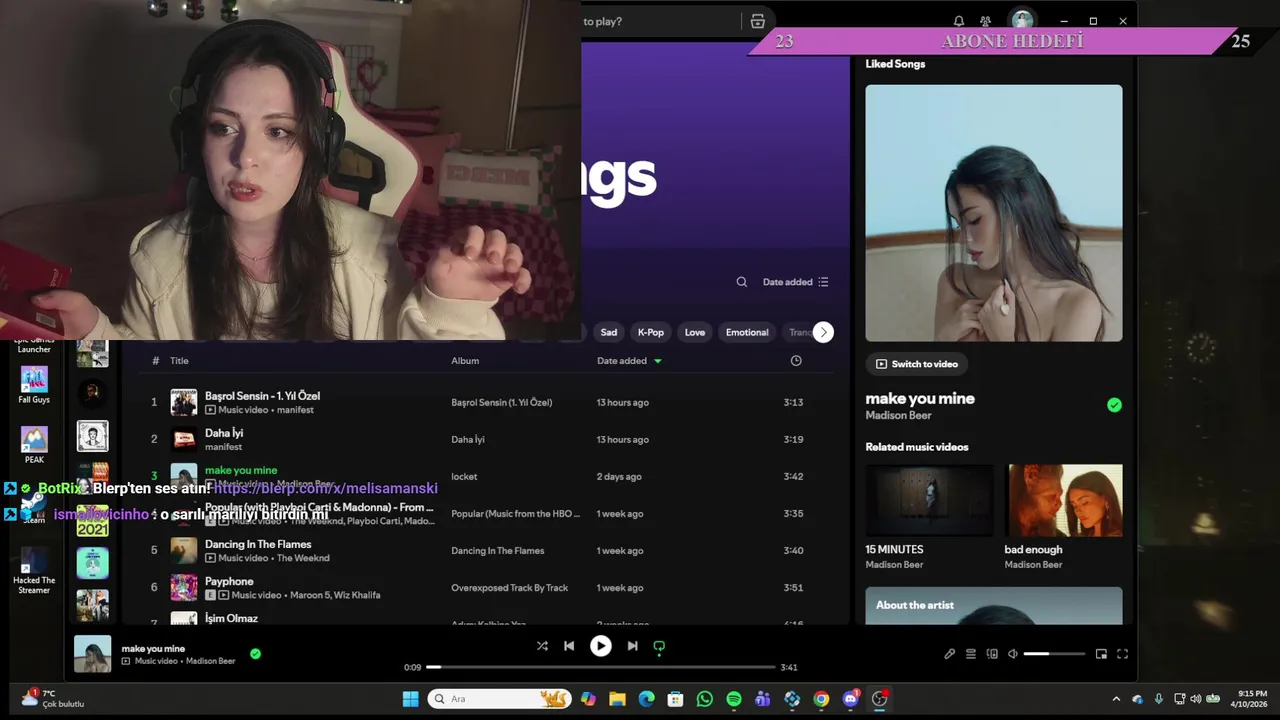Click the taskbar Ara search box
1280x720 pixels.
tap(500, 699)
